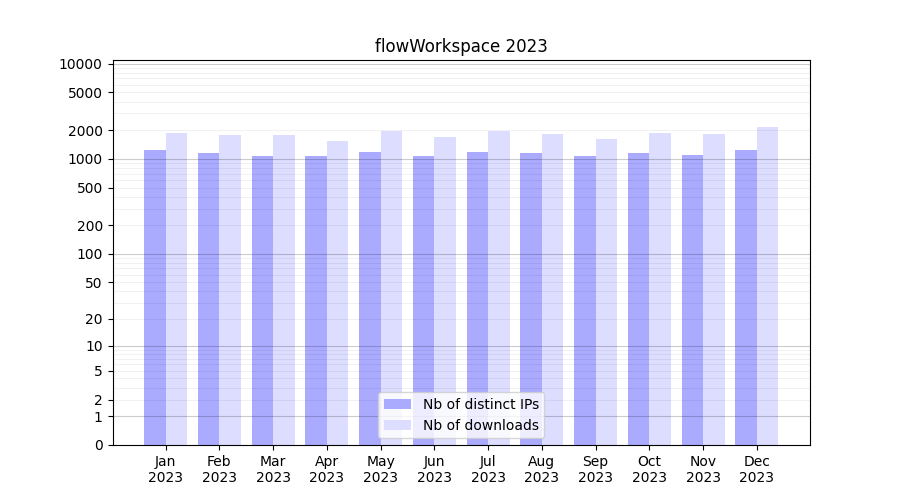The height and width of the screenshot is (500, 900).
Task: Click the chart title flowWorkspace 2023
Action: click(461, 46)
